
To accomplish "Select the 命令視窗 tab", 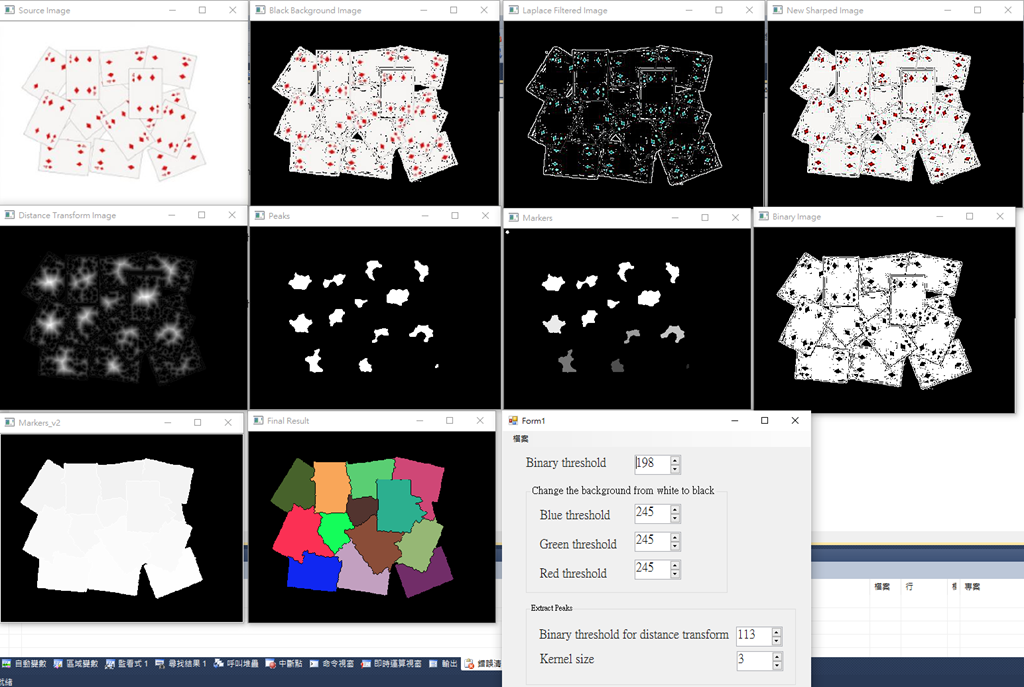I will [x=332, y=663].
